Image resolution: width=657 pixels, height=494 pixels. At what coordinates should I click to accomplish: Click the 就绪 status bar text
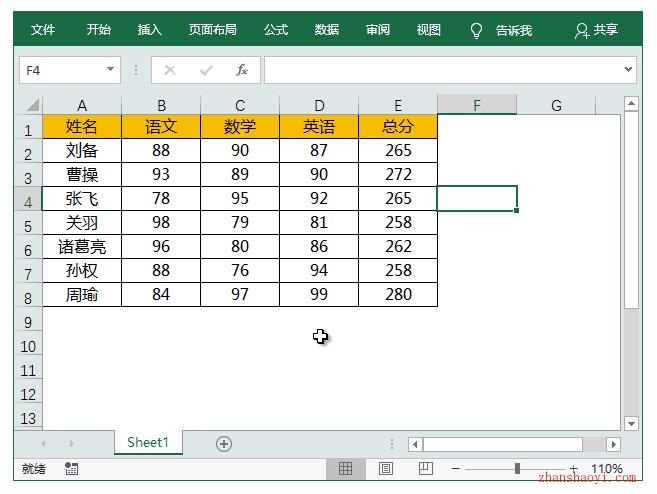click(x=34, y=468)
